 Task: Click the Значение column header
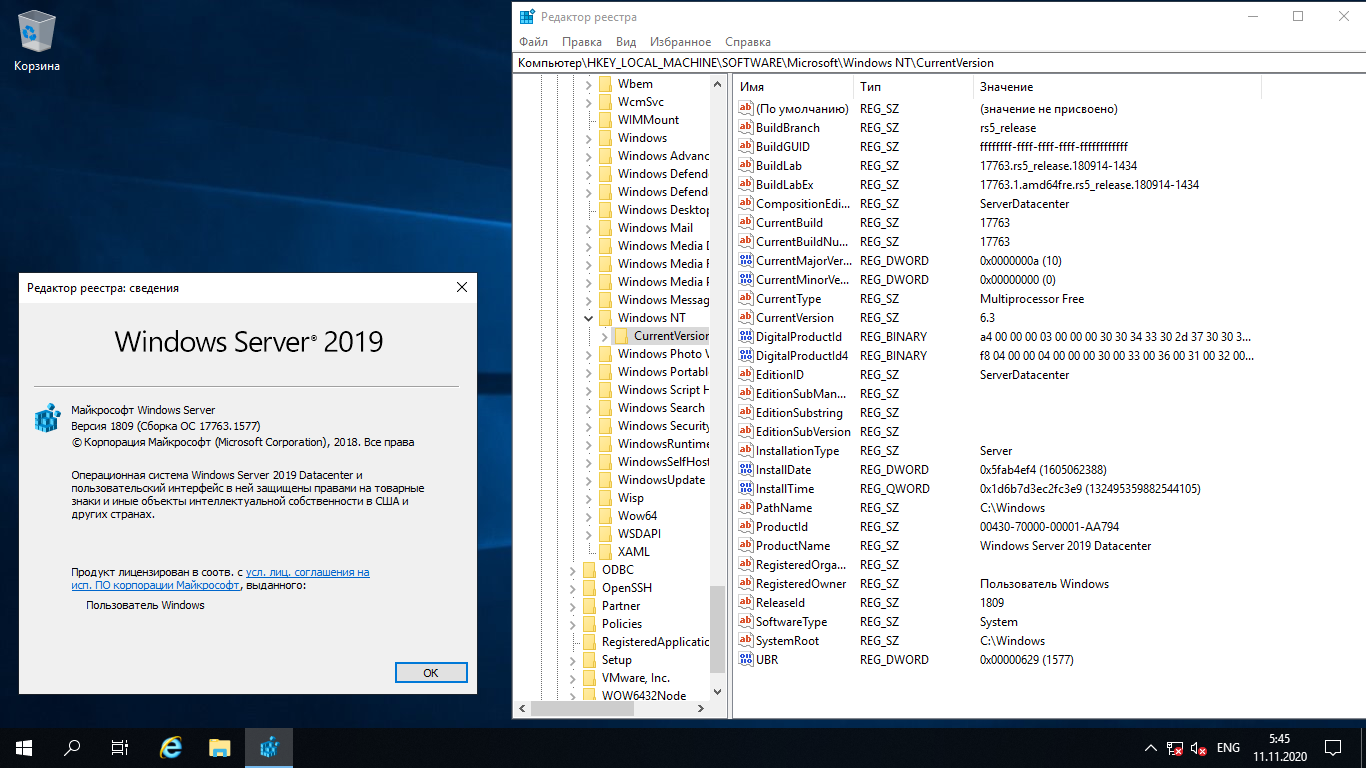[1117, 87]
